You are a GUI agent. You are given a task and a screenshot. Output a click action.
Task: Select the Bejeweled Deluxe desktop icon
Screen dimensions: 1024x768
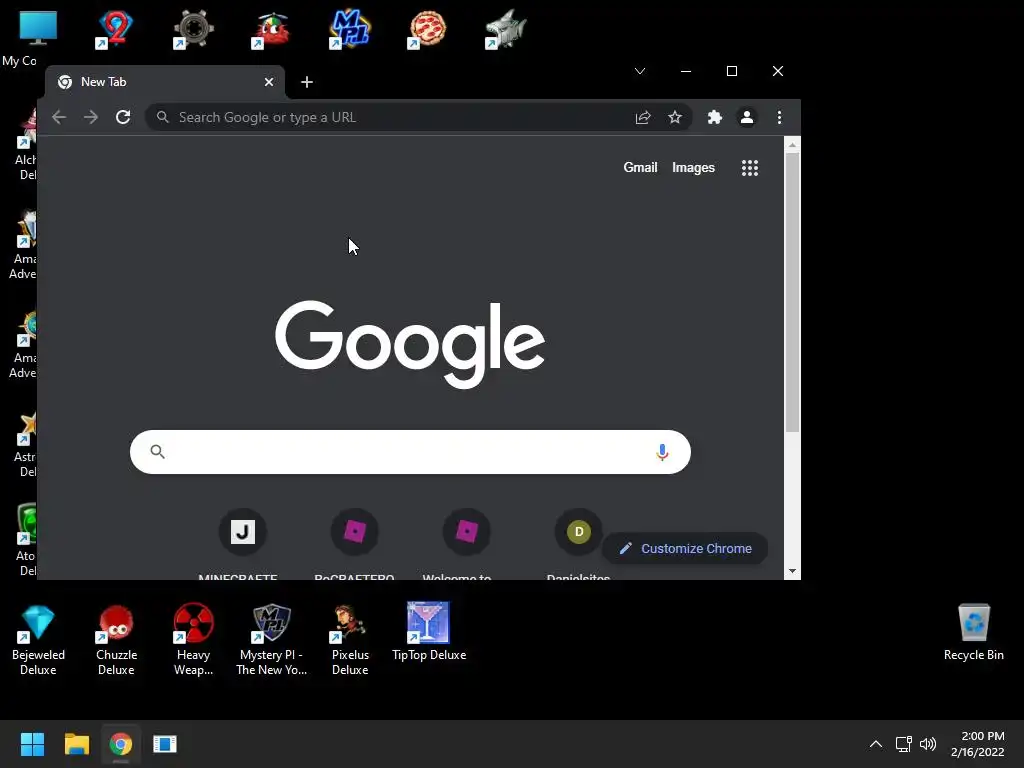[x=38, y=640]
